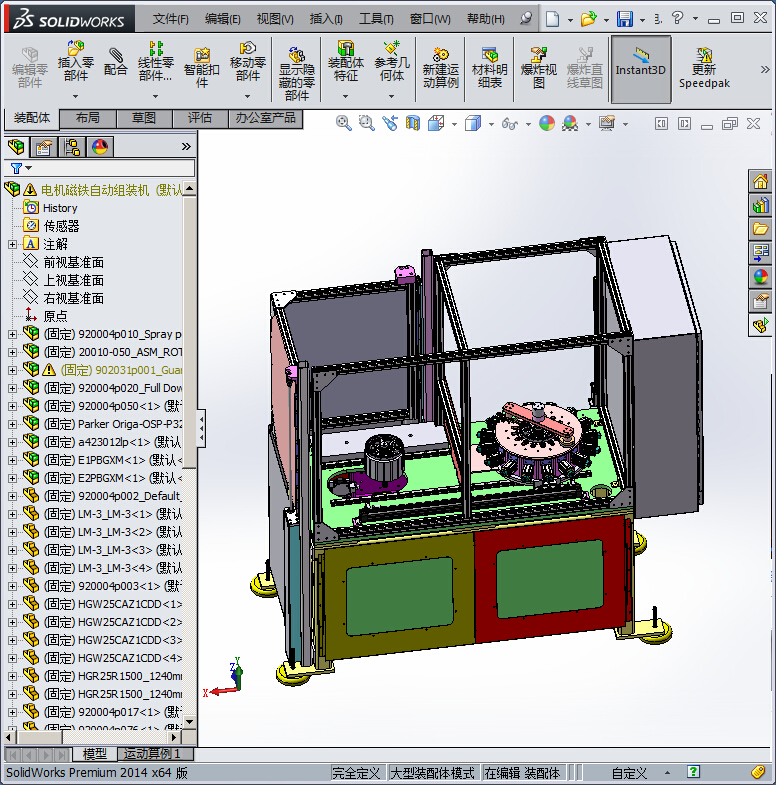Open File Explorer folder icon in task pane
Screen dimensions: 776x785
click(x=760, y=229)
